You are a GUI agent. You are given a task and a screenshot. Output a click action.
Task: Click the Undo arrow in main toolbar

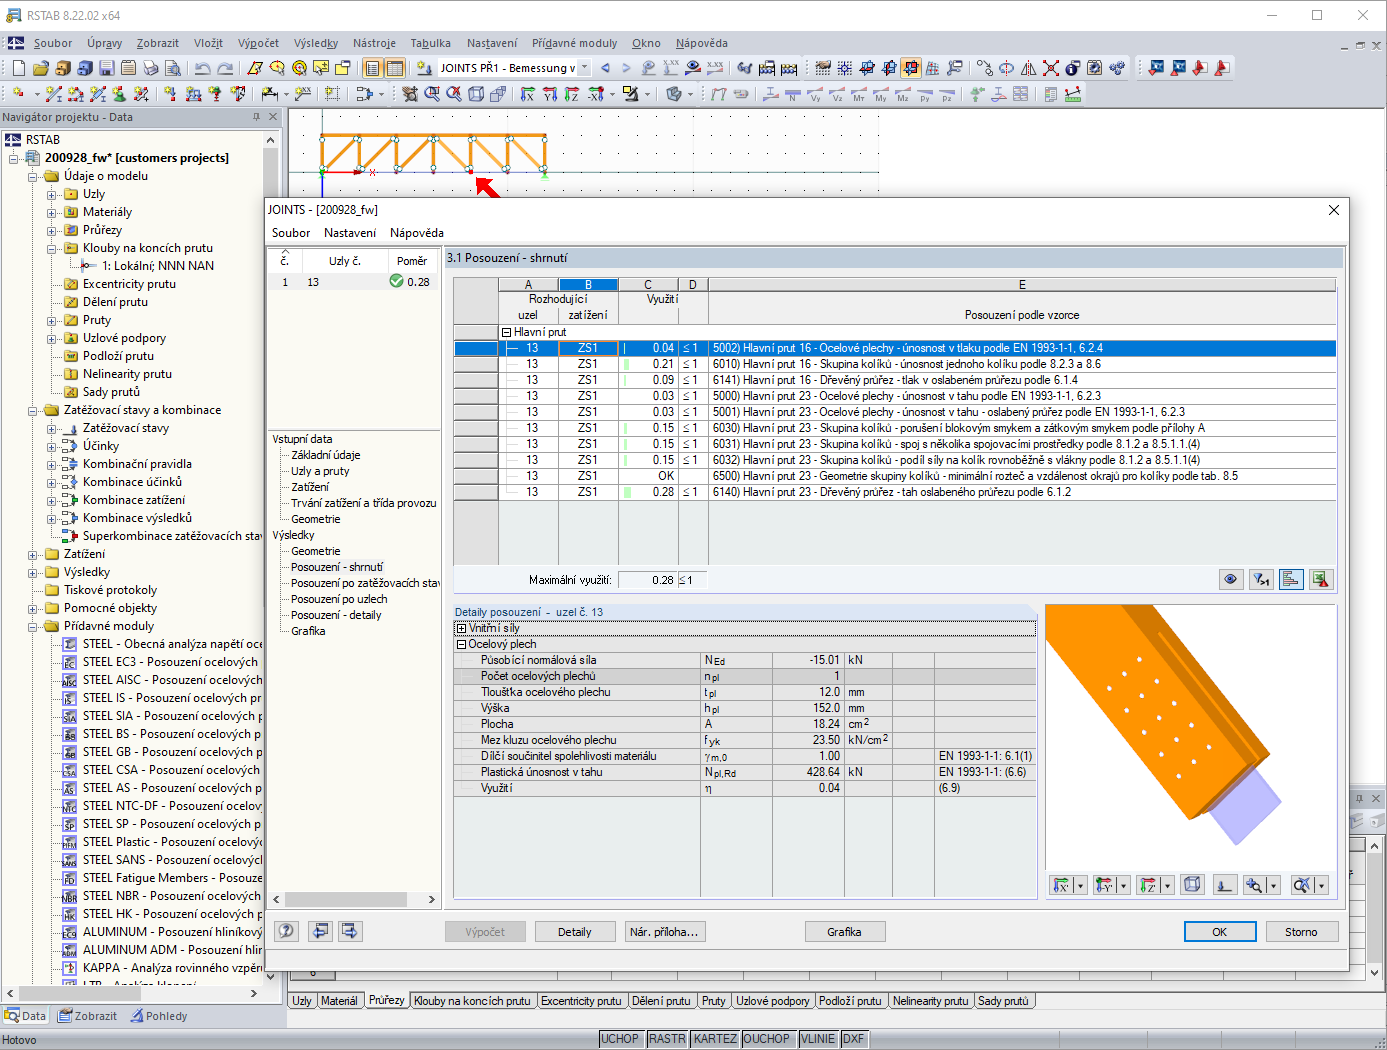[203, 68]
